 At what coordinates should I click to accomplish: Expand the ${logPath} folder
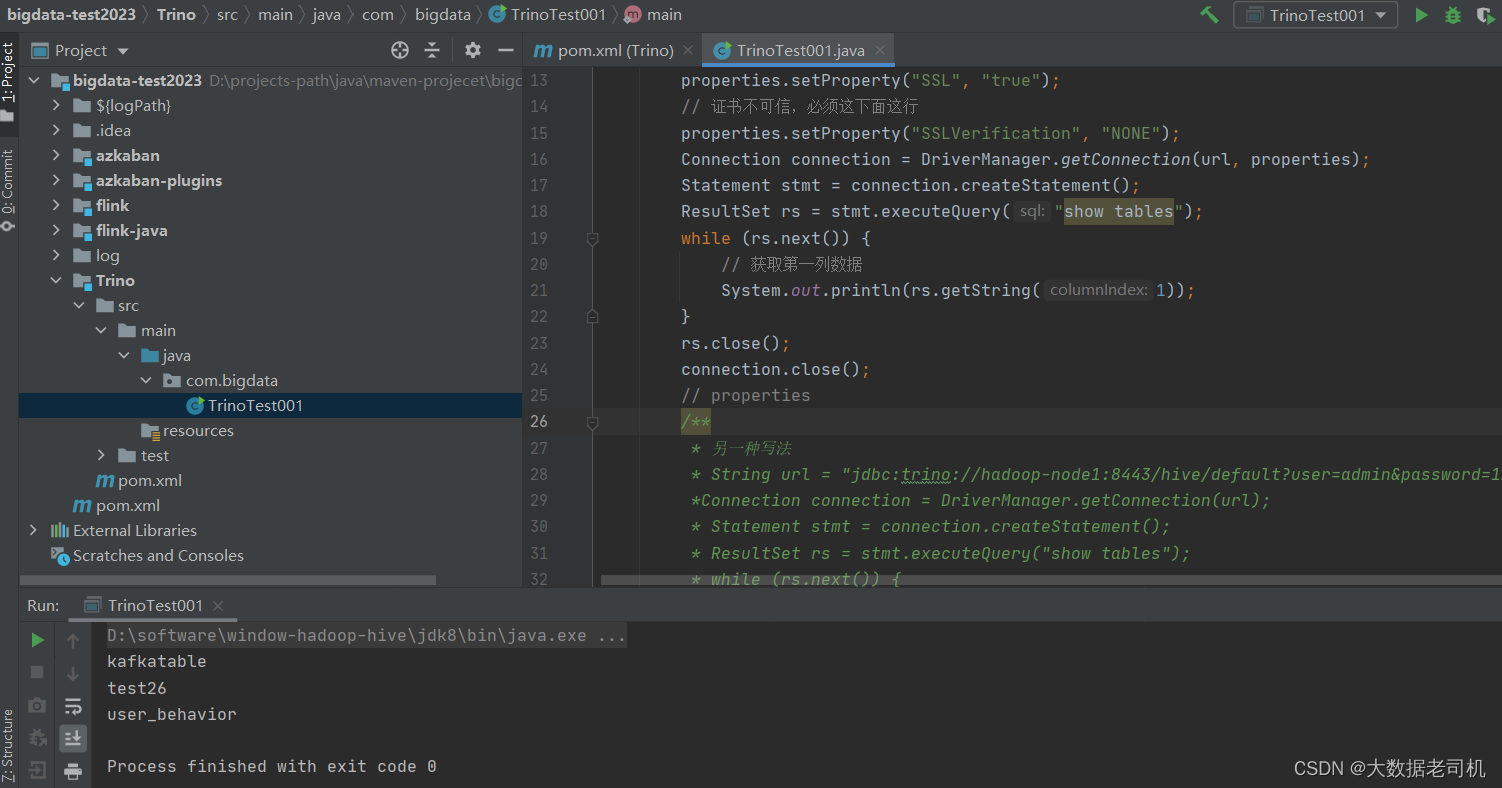57,105
